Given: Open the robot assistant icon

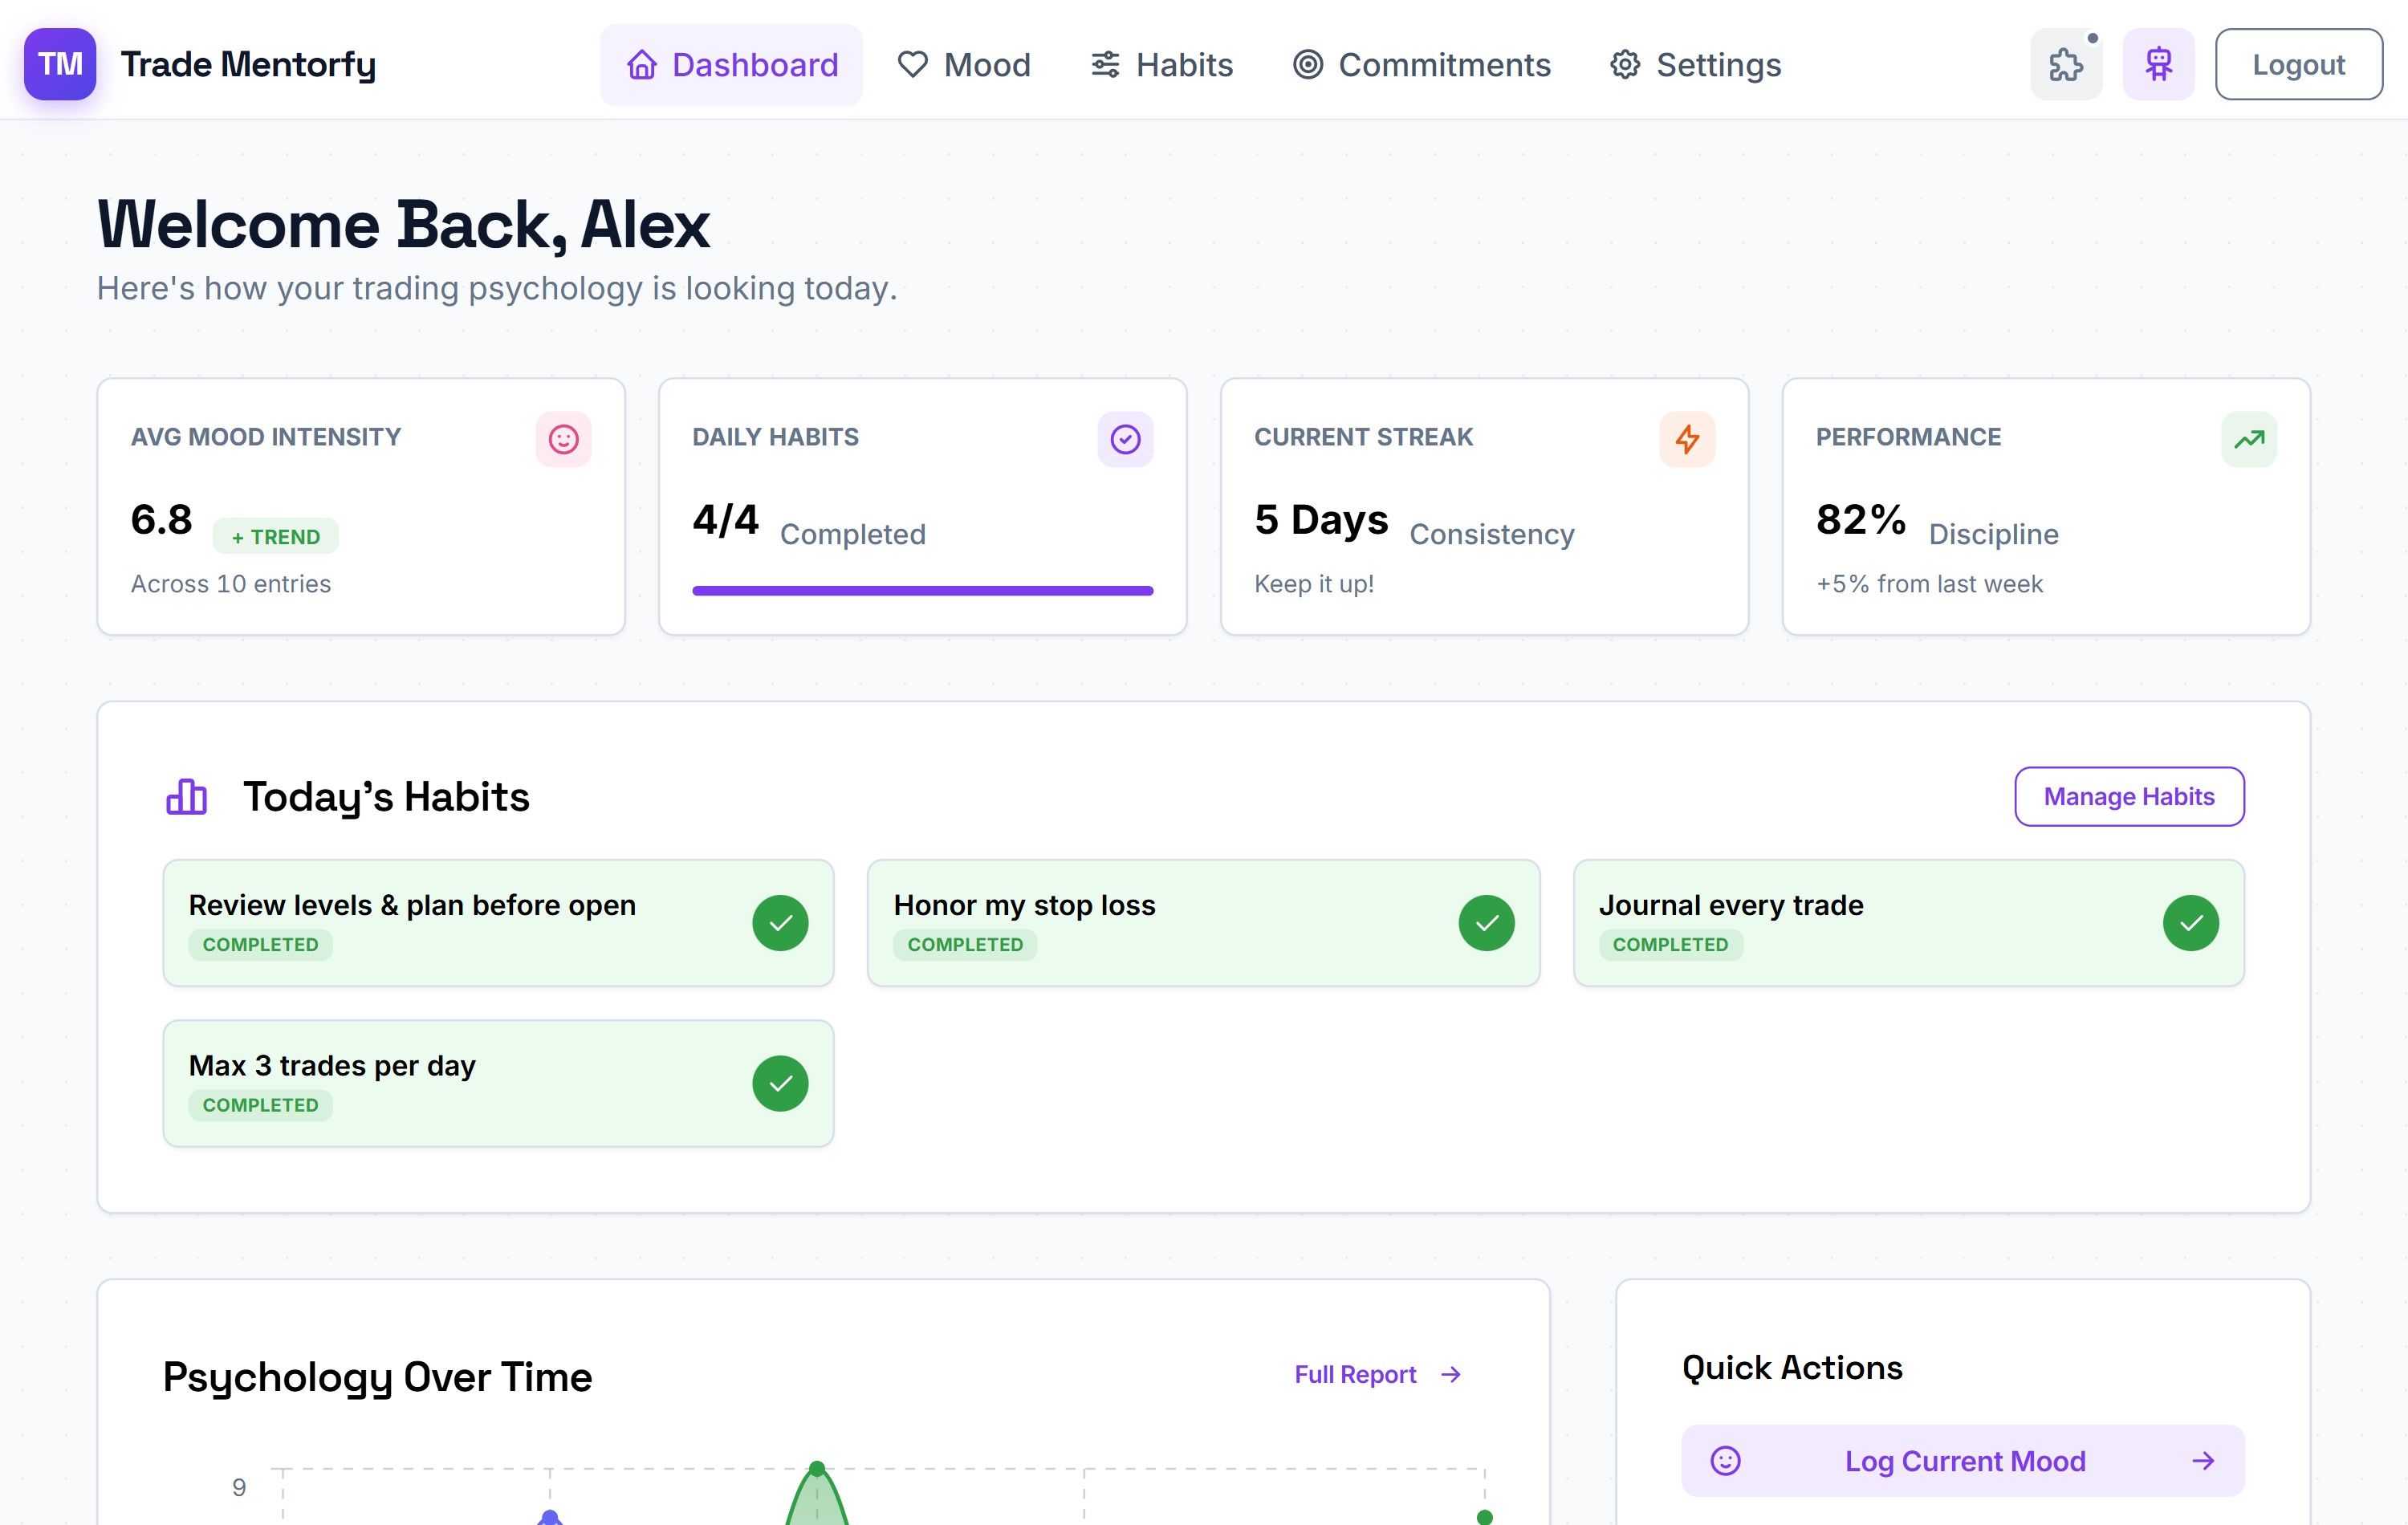Looking at the screenshot, I should point(2159,64).
